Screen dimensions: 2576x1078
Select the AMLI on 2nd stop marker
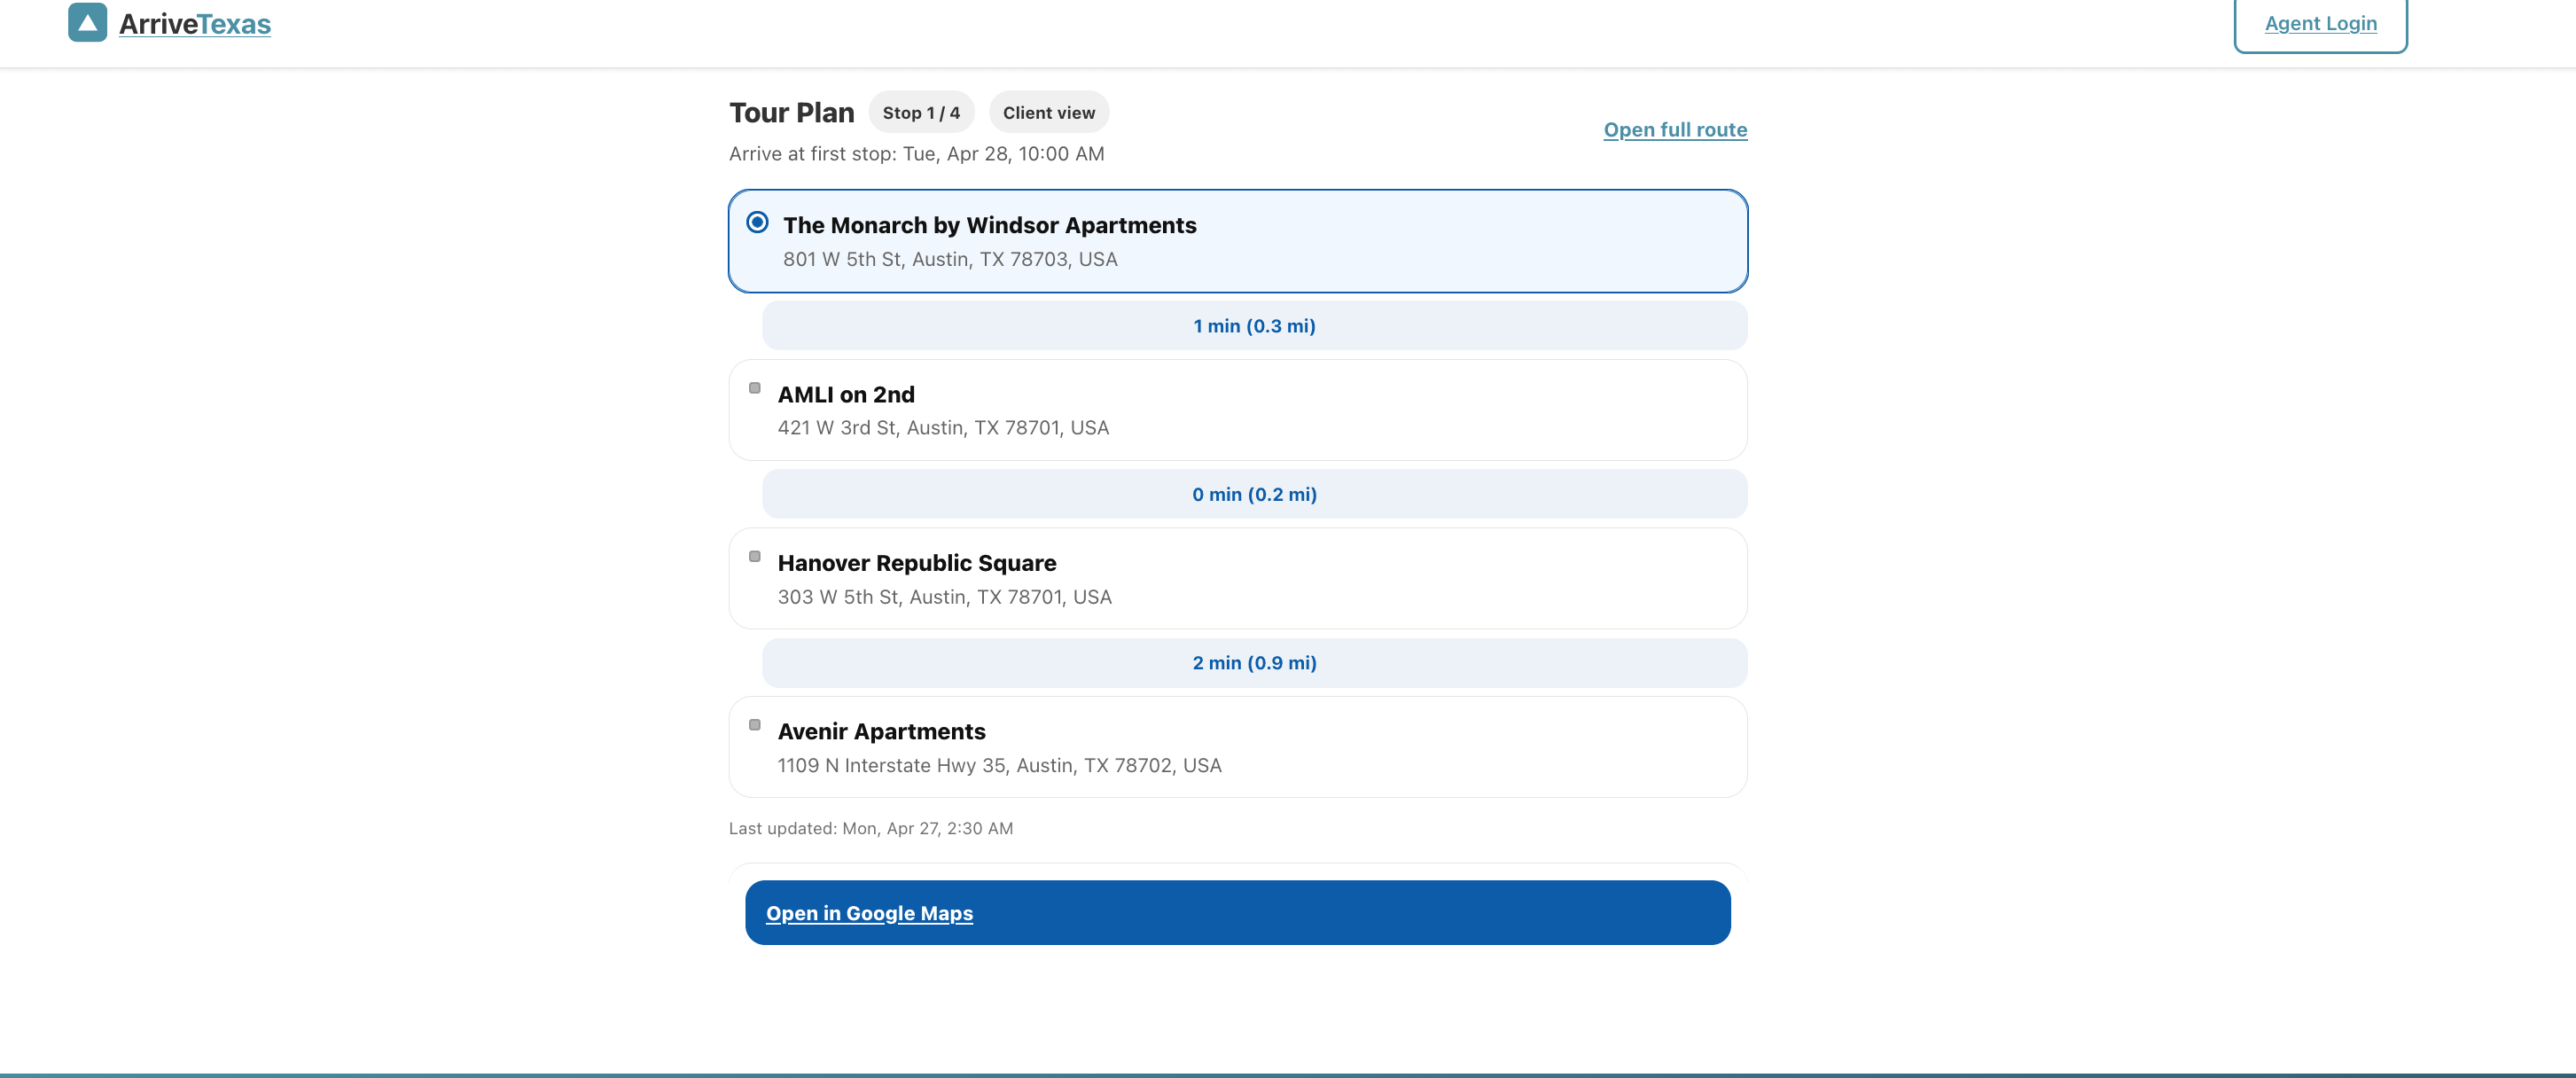(x=755, y=388)
